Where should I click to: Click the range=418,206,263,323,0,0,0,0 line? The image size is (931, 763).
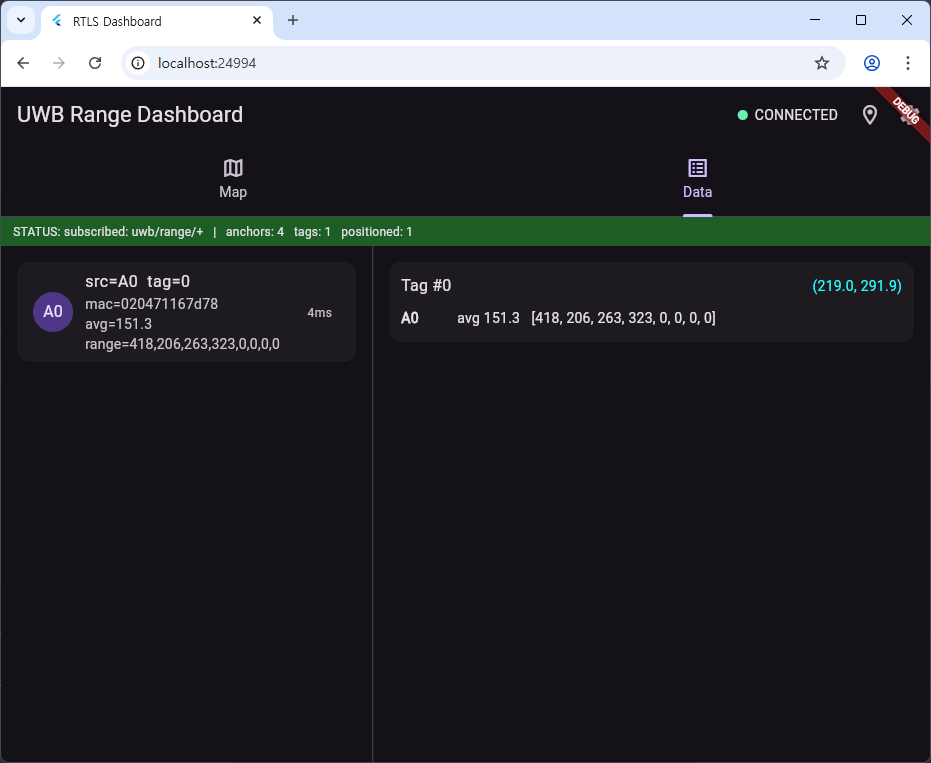pyautogui.click(x=182, y=344)
